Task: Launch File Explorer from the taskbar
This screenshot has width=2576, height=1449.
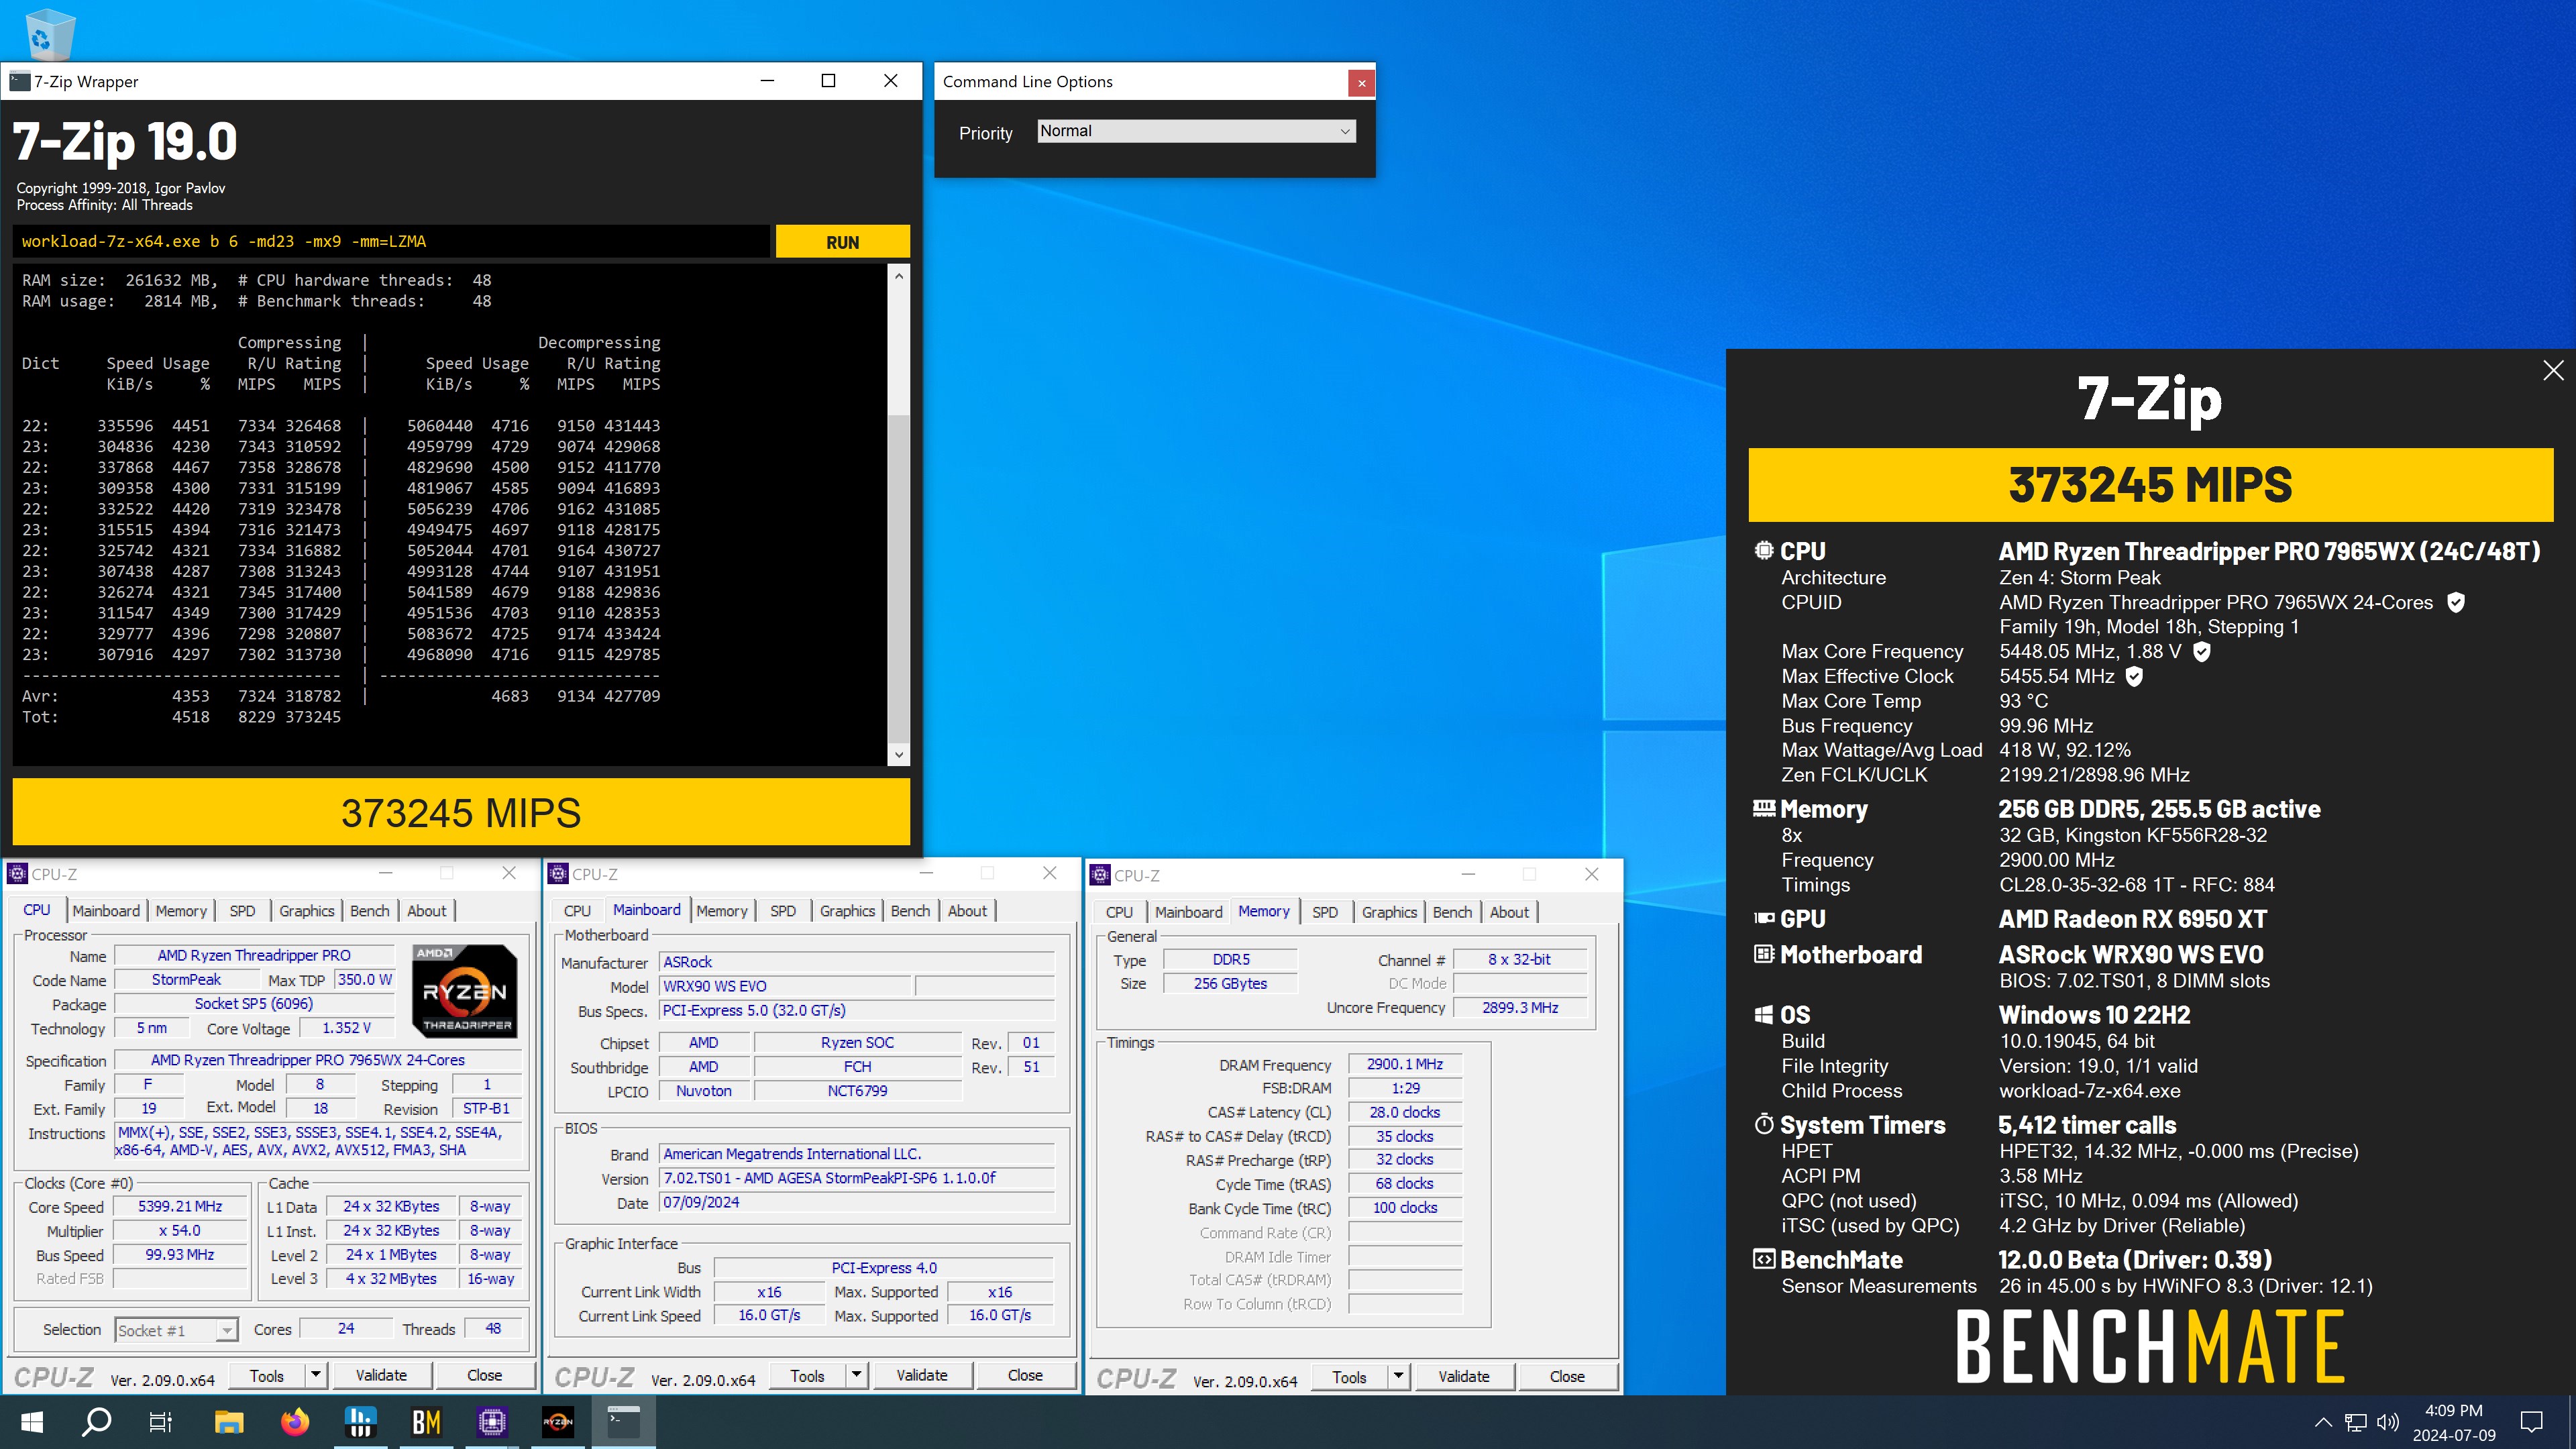Action: [x=229, y=1421]
